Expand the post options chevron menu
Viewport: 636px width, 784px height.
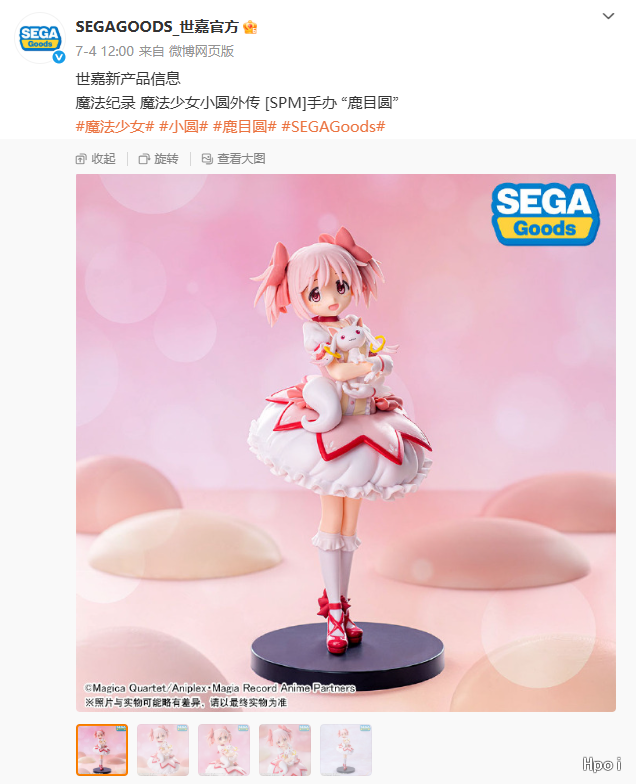point(608,16)
